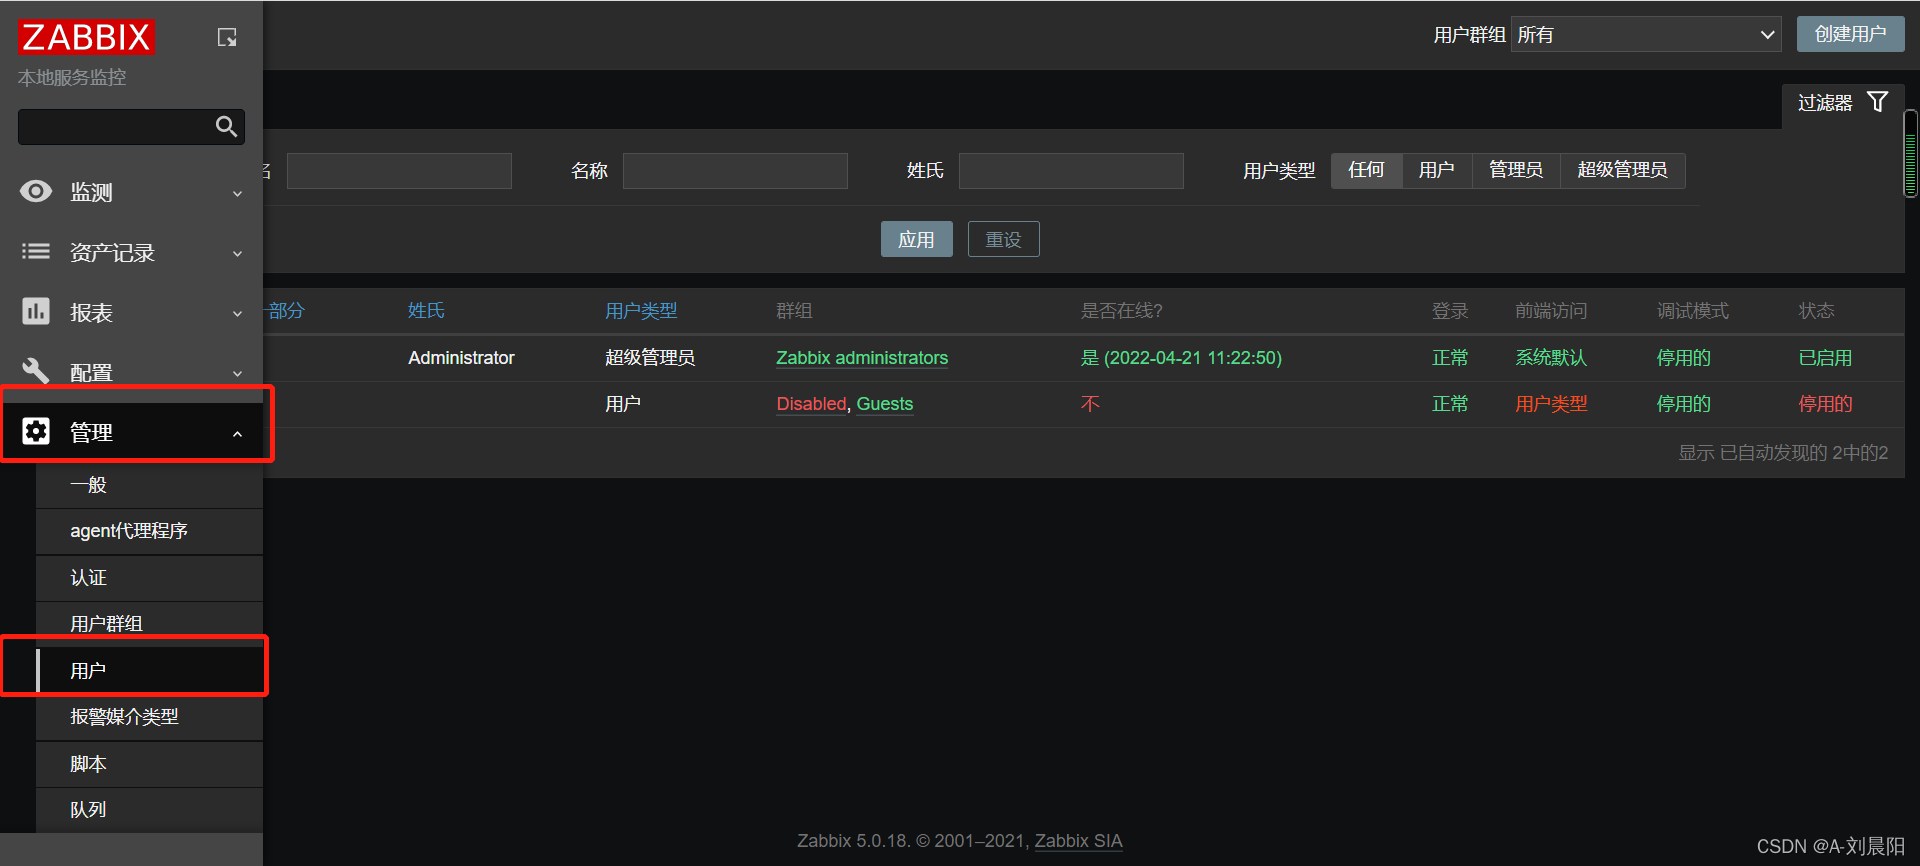Viewport: 1920px width, 866px height.
Task: Open the 脚本 submenu item
Action: click(x=149, y=764)
